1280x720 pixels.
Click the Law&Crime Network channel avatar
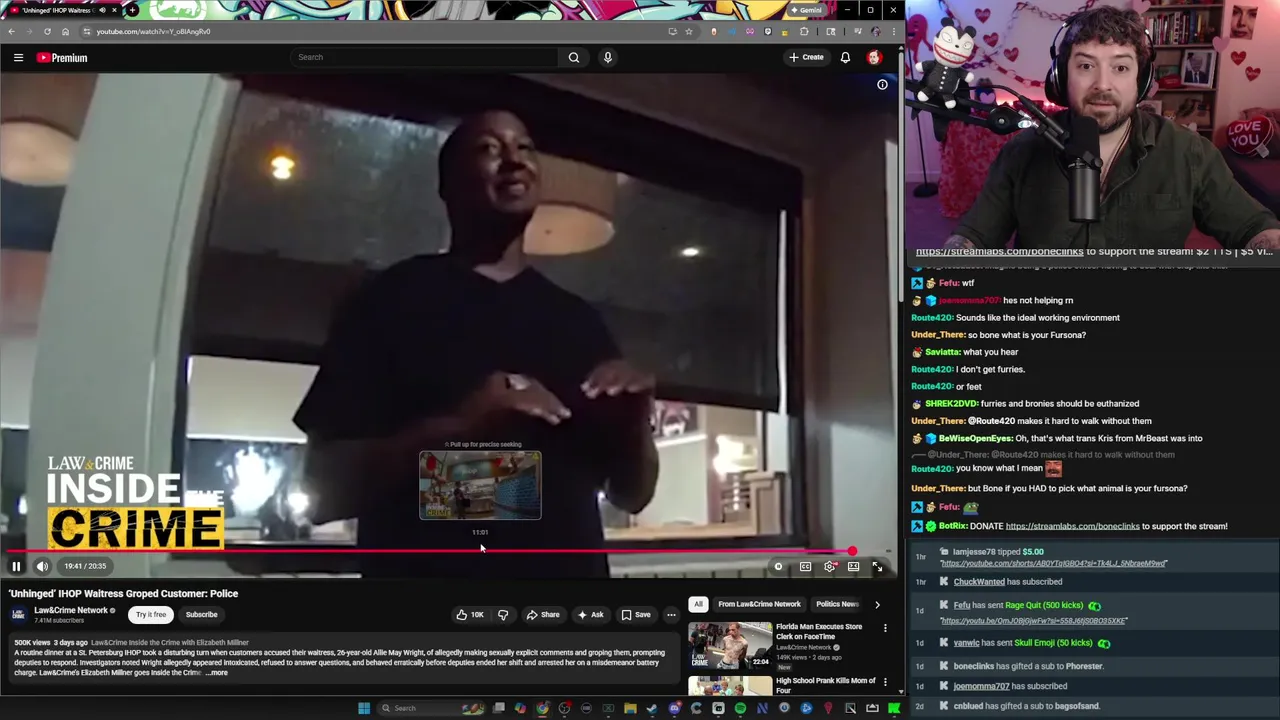pos(18,615)
